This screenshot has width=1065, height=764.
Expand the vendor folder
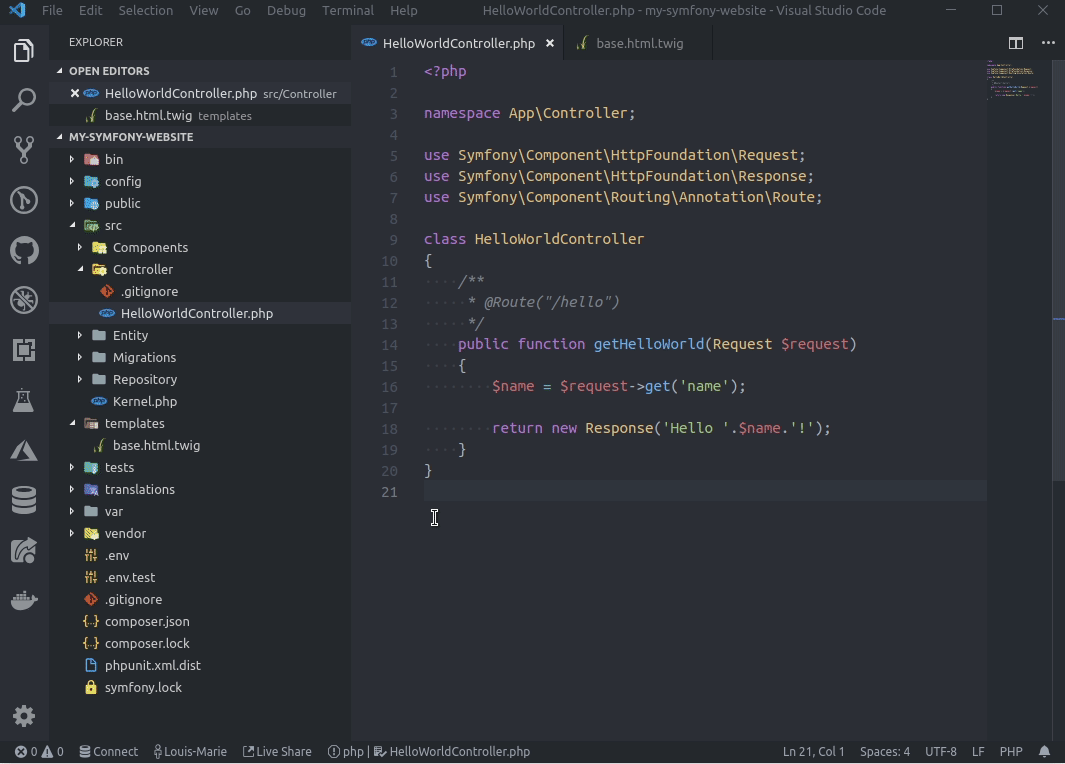[71, 533]
